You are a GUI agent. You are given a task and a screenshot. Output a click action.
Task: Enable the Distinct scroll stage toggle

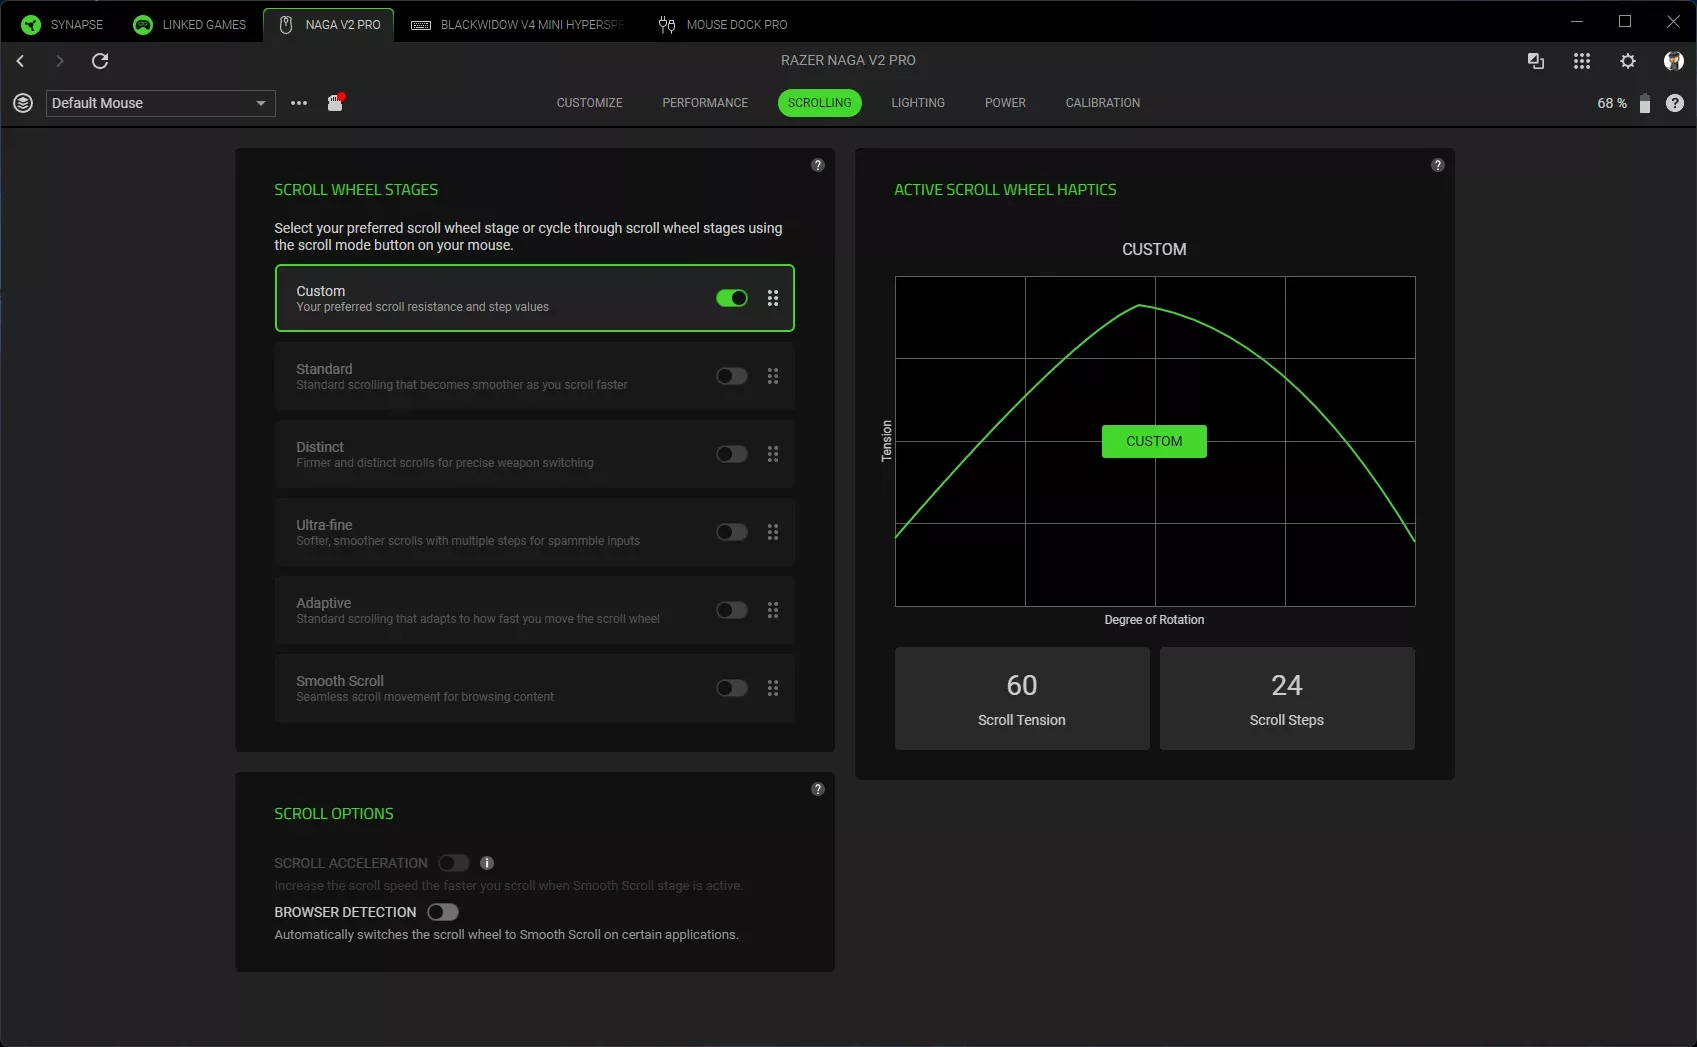(x=732, y=454)
